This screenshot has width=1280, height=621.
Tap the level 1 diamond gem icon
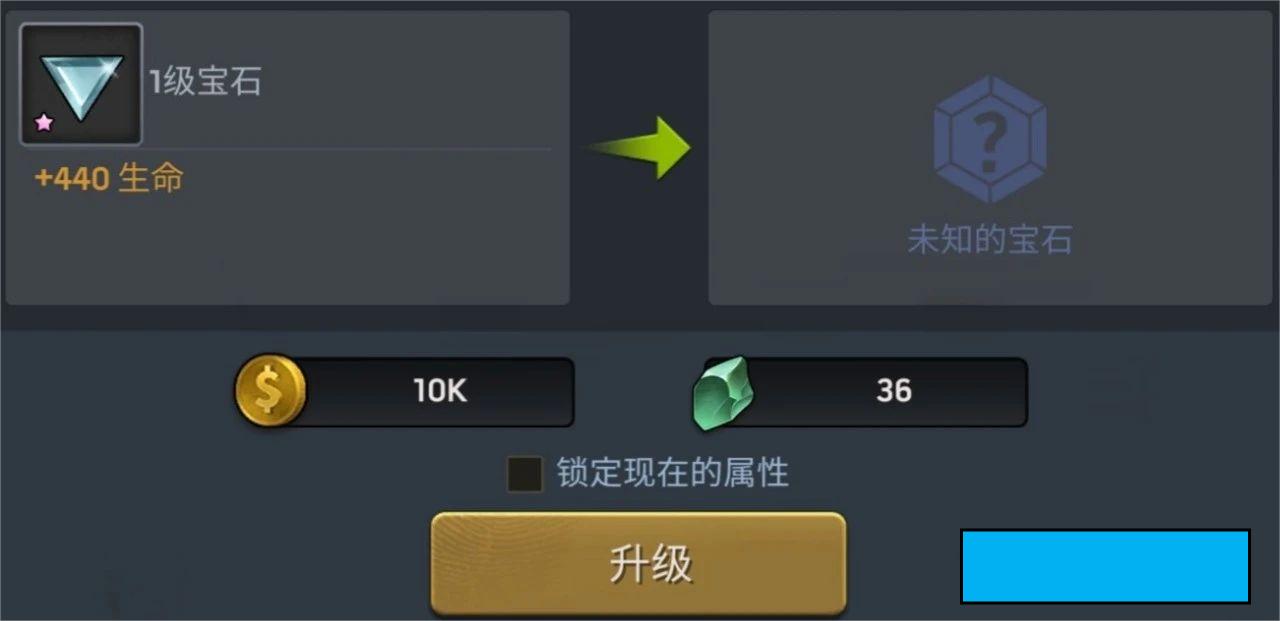(81, 85)
